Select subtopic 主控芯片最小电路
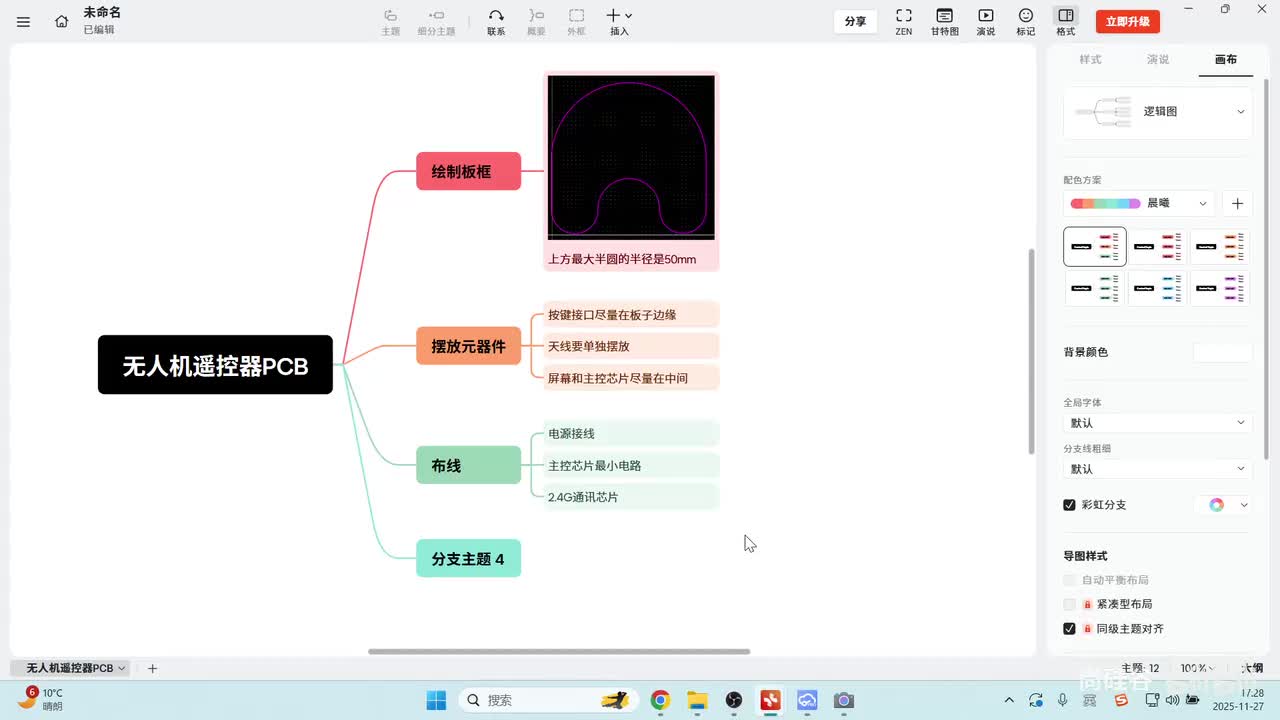The height and width of the screenshot is (720, 1280). [x=631, y=465]
